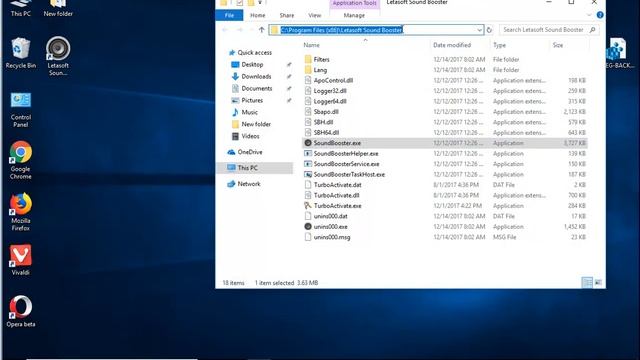Select the Application Tools contextual tab
The height and width of the screenshot is (360, 640).
pyautogui.click(x=354, y=3)
